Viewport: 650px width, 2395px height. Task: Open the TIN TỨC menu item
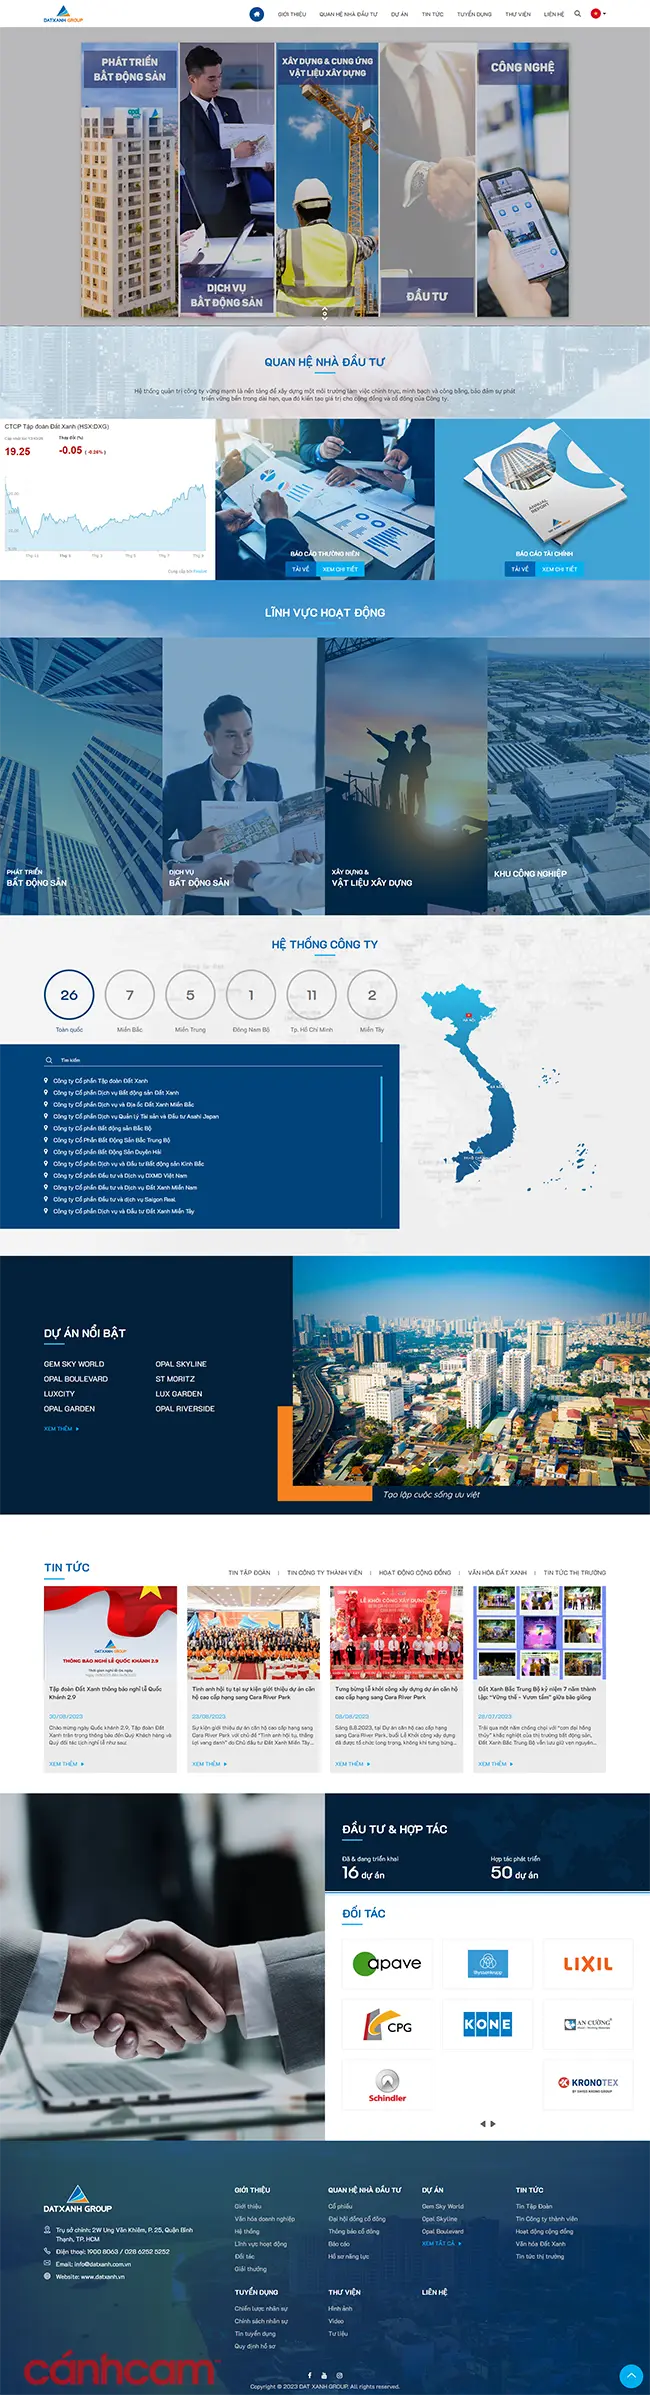(x=432, y=15)
